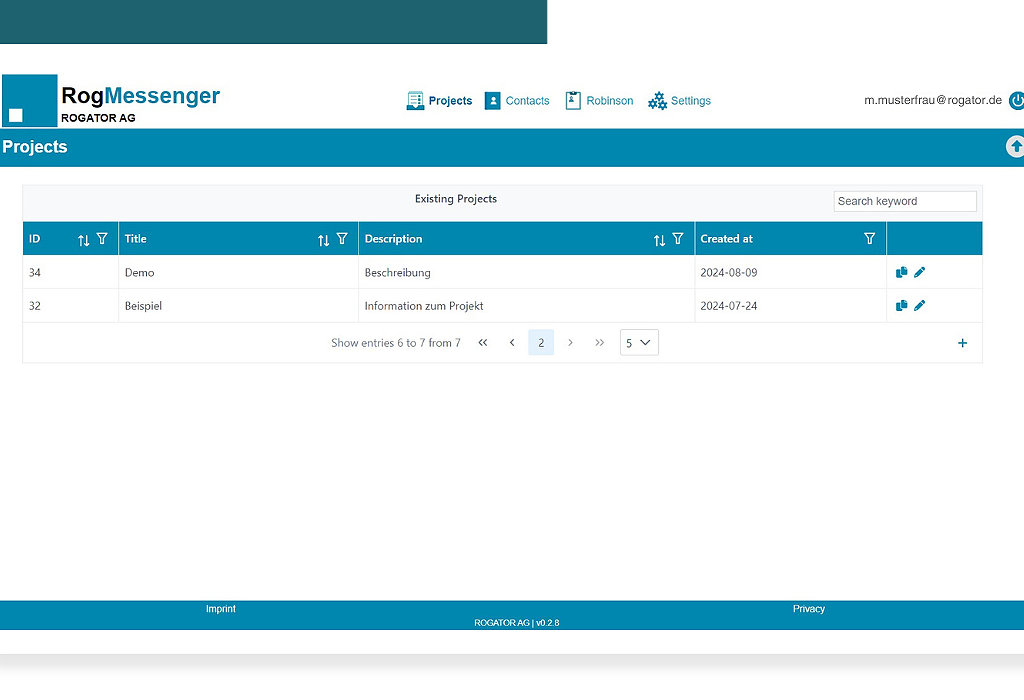Edit the Demo project with pencil icon
Viewport: 1024px width, 700px height.
(920, 272)
